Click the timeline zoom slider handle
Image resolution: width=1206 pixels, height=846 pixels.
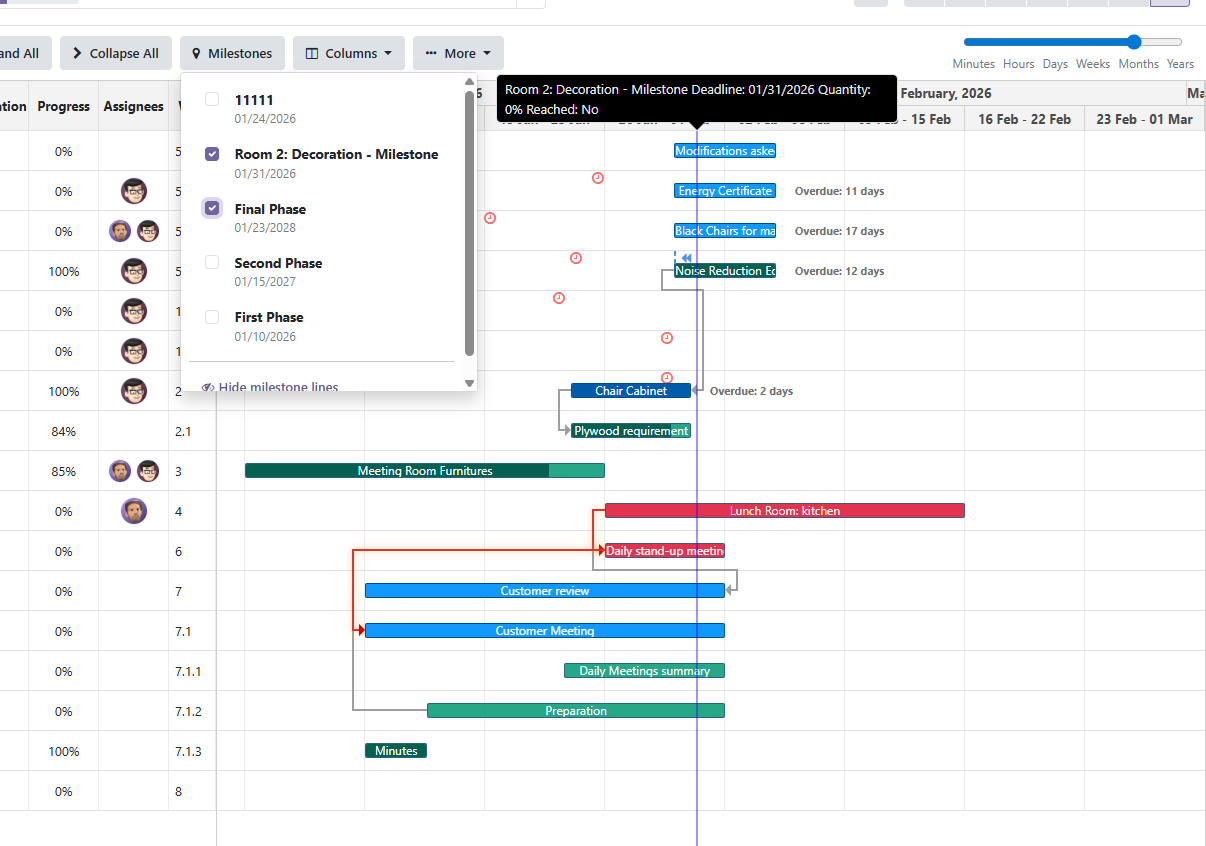(x=1133, y=42)
